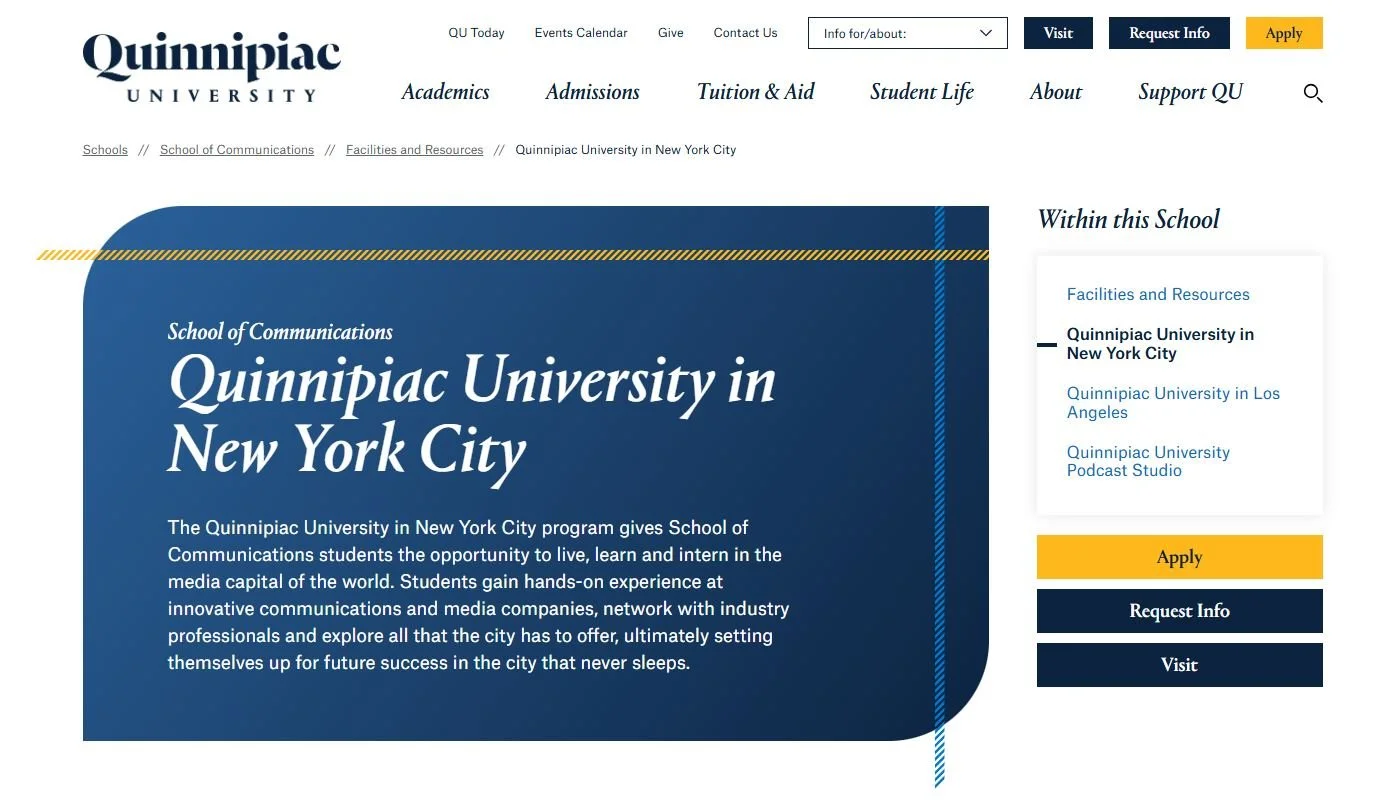Go to the Schools breadcrumb
1391x800 pixels.
click(x=105, y=150)
